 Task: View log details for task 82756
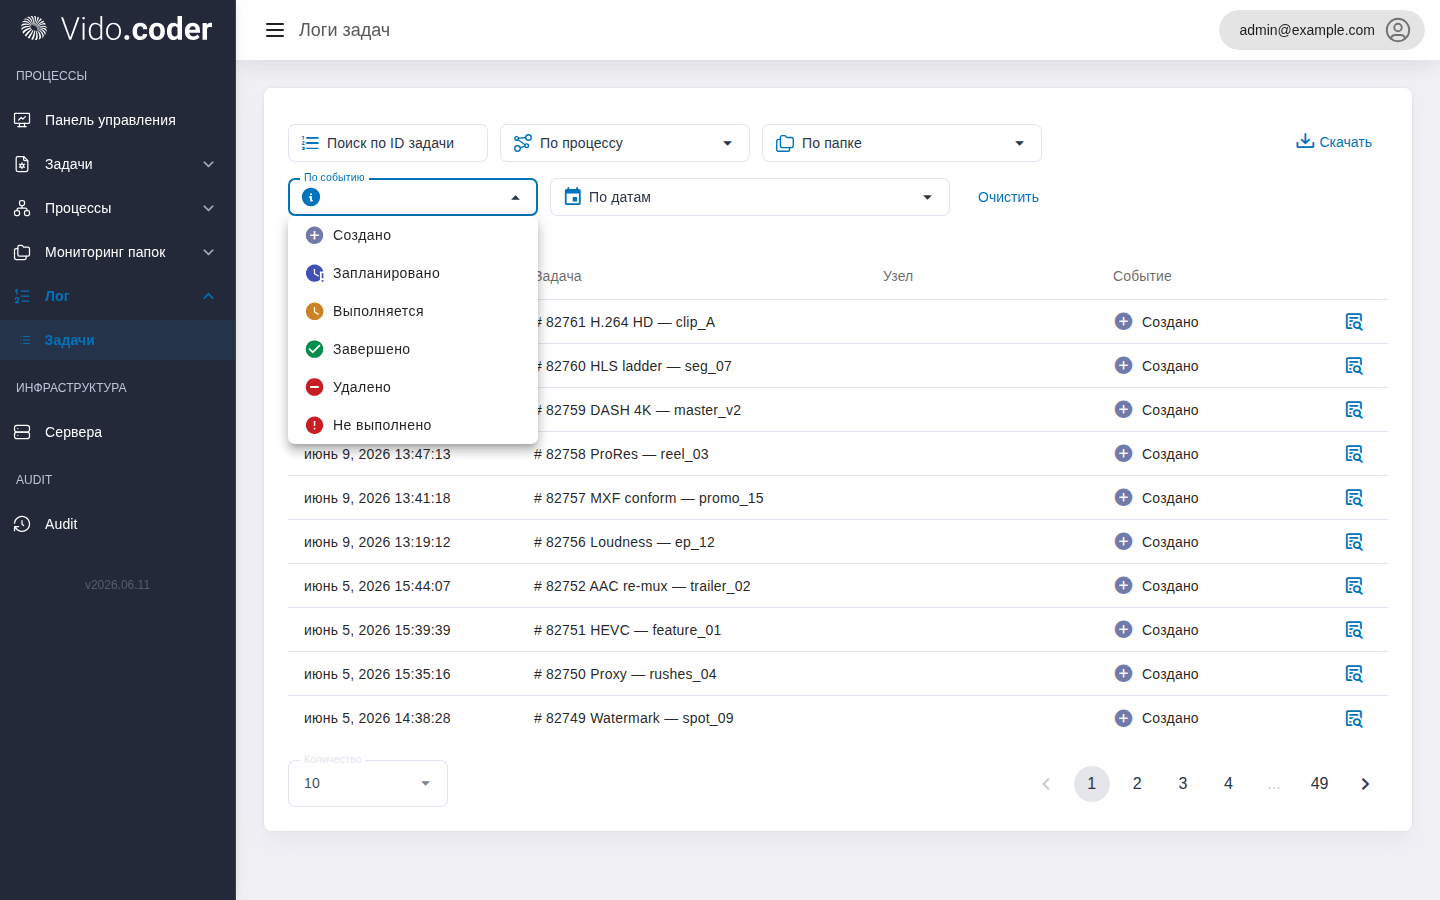point(1354,542)
